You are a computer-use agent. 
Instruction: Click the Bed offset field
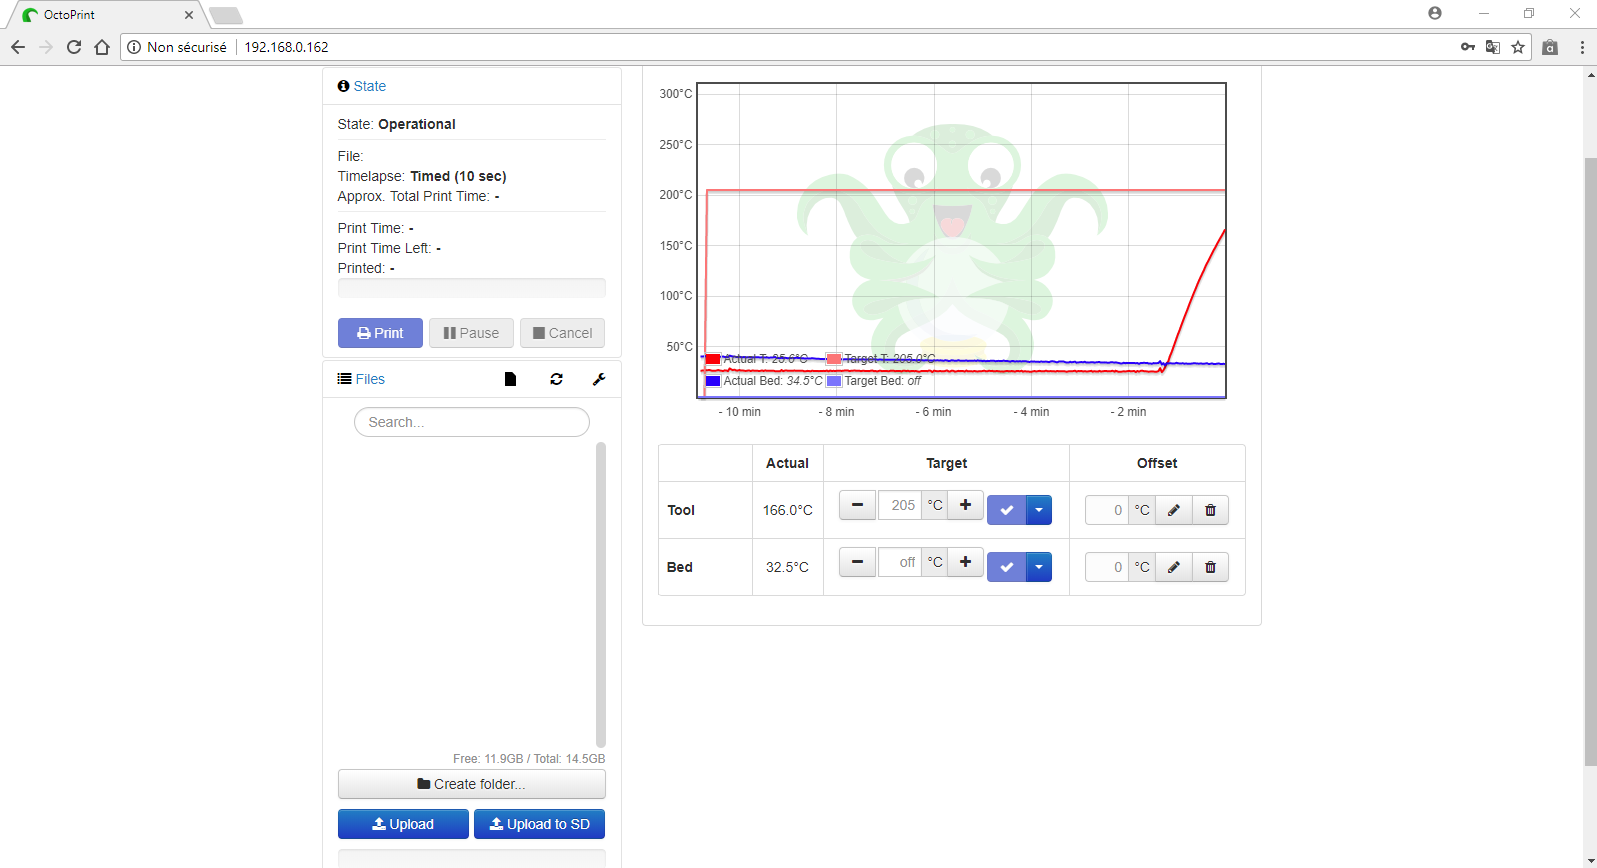[x=1107, y=567]
